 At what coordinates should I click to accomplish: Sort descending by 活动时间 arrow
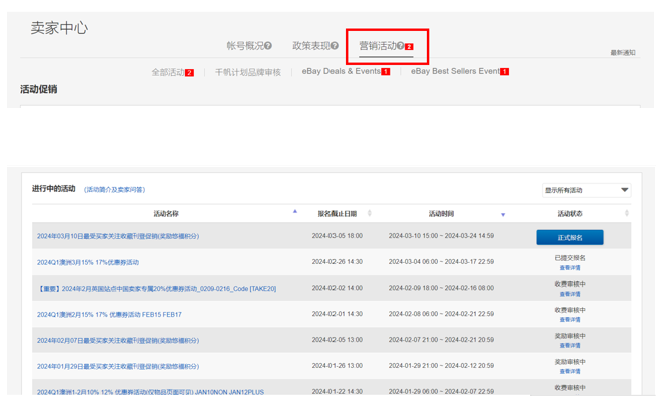tap(503, 215)
